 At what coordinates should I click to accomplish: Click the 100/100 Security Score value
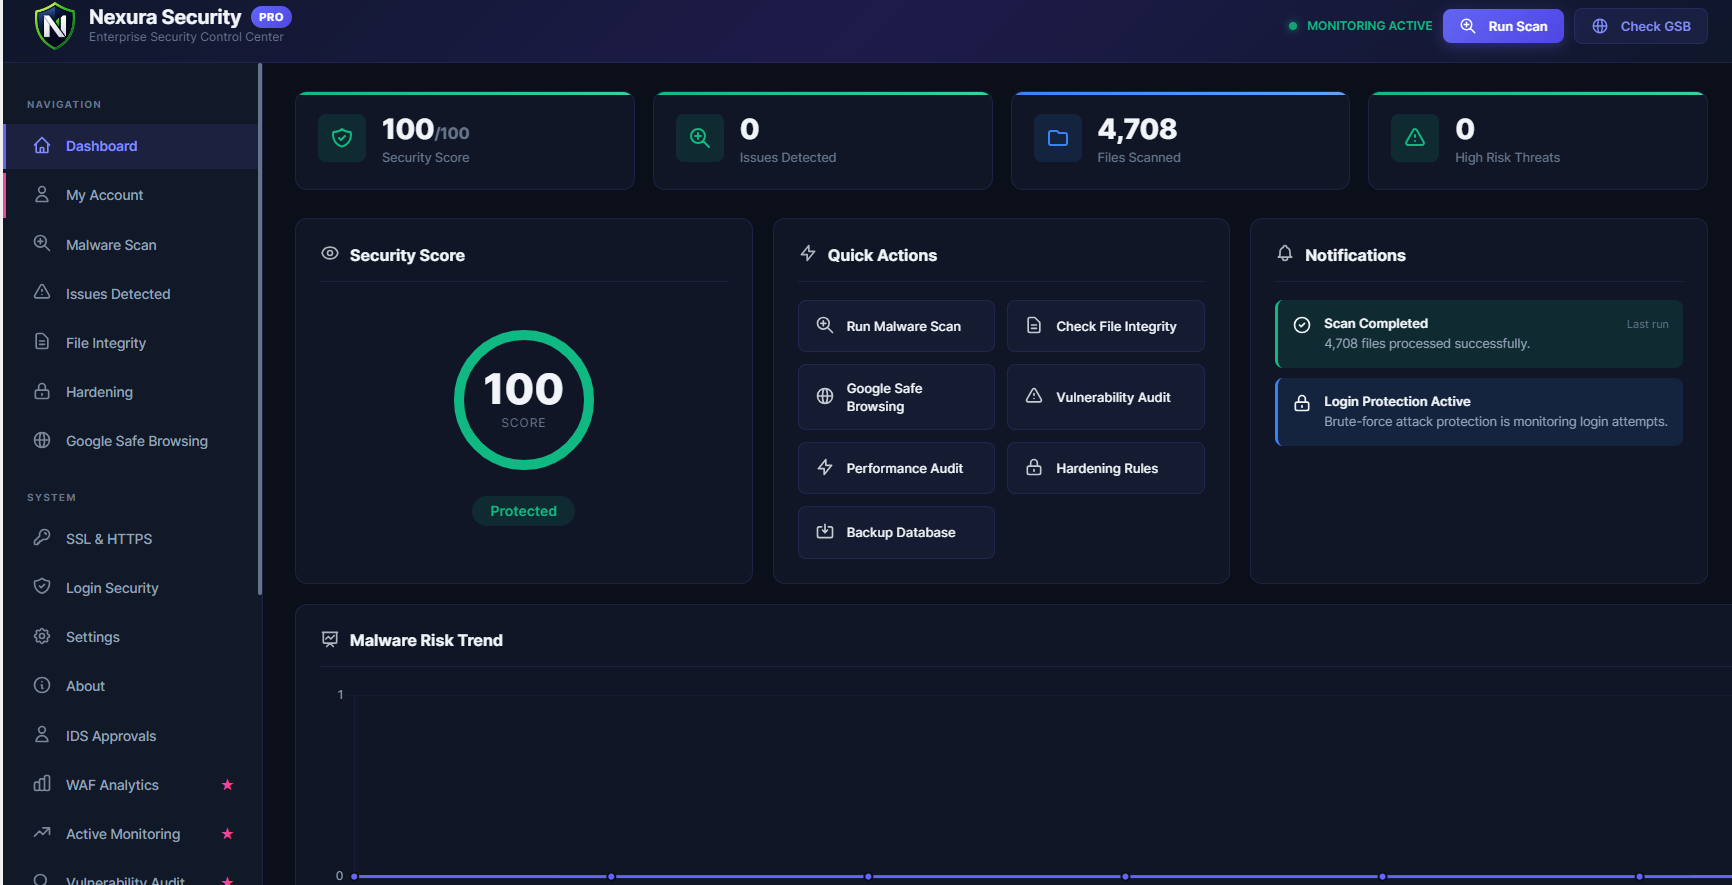click(425, 129)
